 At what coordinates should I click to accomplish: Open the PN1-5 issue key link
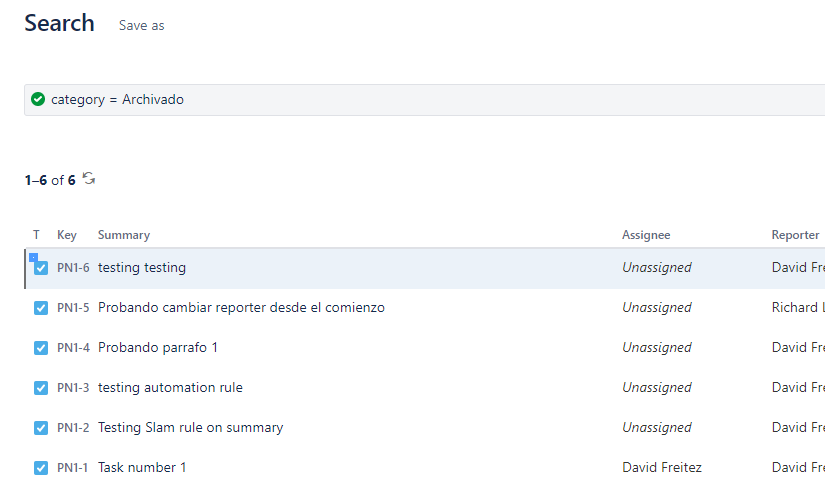(x=73, y=308)
